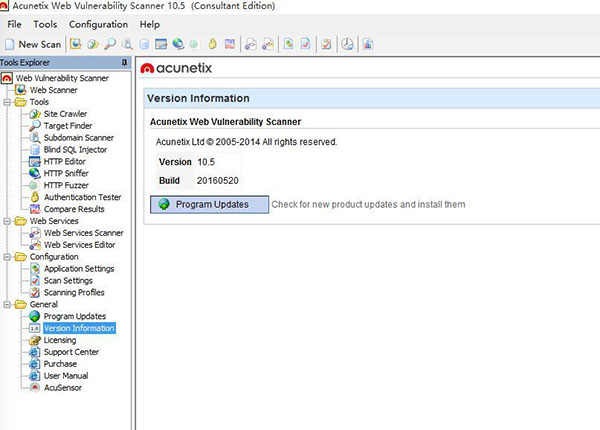Select Compare Results tree item
This screenshot has height=430, width=600.
(x=74, y=209)
